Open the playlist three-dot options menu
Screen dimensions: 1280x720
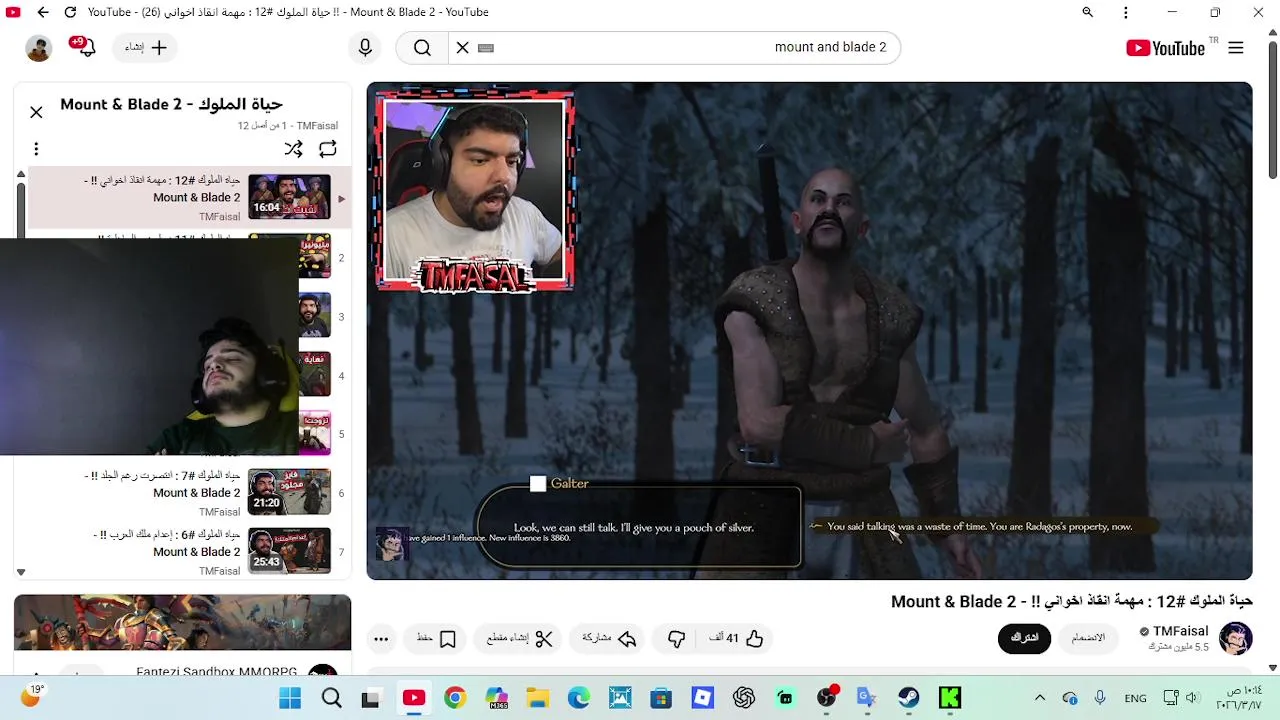point(36,149)
